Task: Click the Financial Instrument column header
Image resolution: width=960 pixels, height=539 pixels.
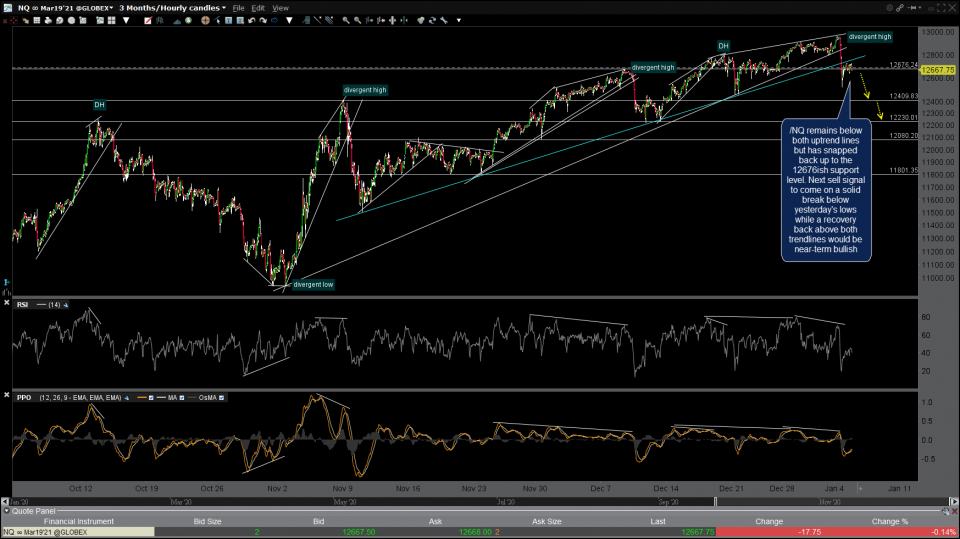Action: coord(79,521)
